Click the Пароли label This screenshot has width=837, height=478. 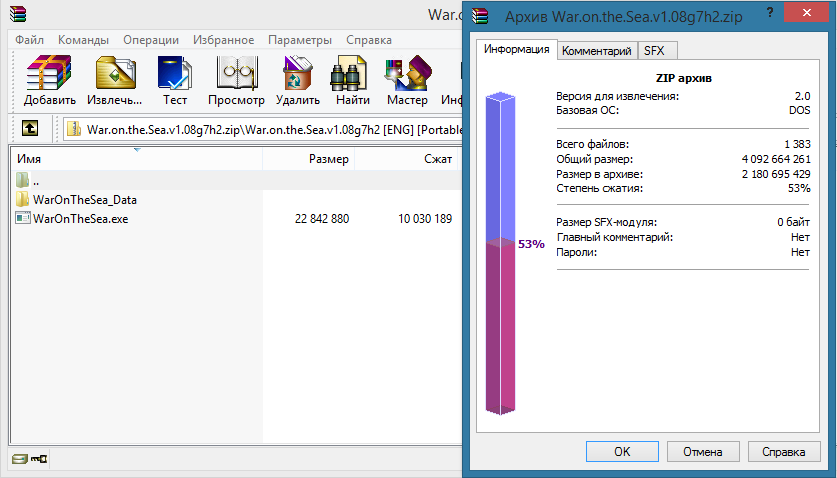tap(577, 252)
